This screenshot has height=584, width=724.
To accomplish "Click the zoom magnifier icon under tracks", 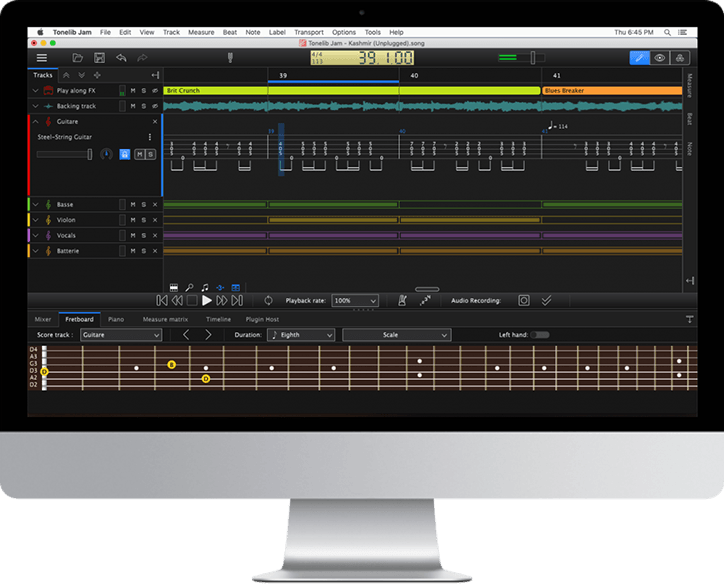I will click(189, 288).
